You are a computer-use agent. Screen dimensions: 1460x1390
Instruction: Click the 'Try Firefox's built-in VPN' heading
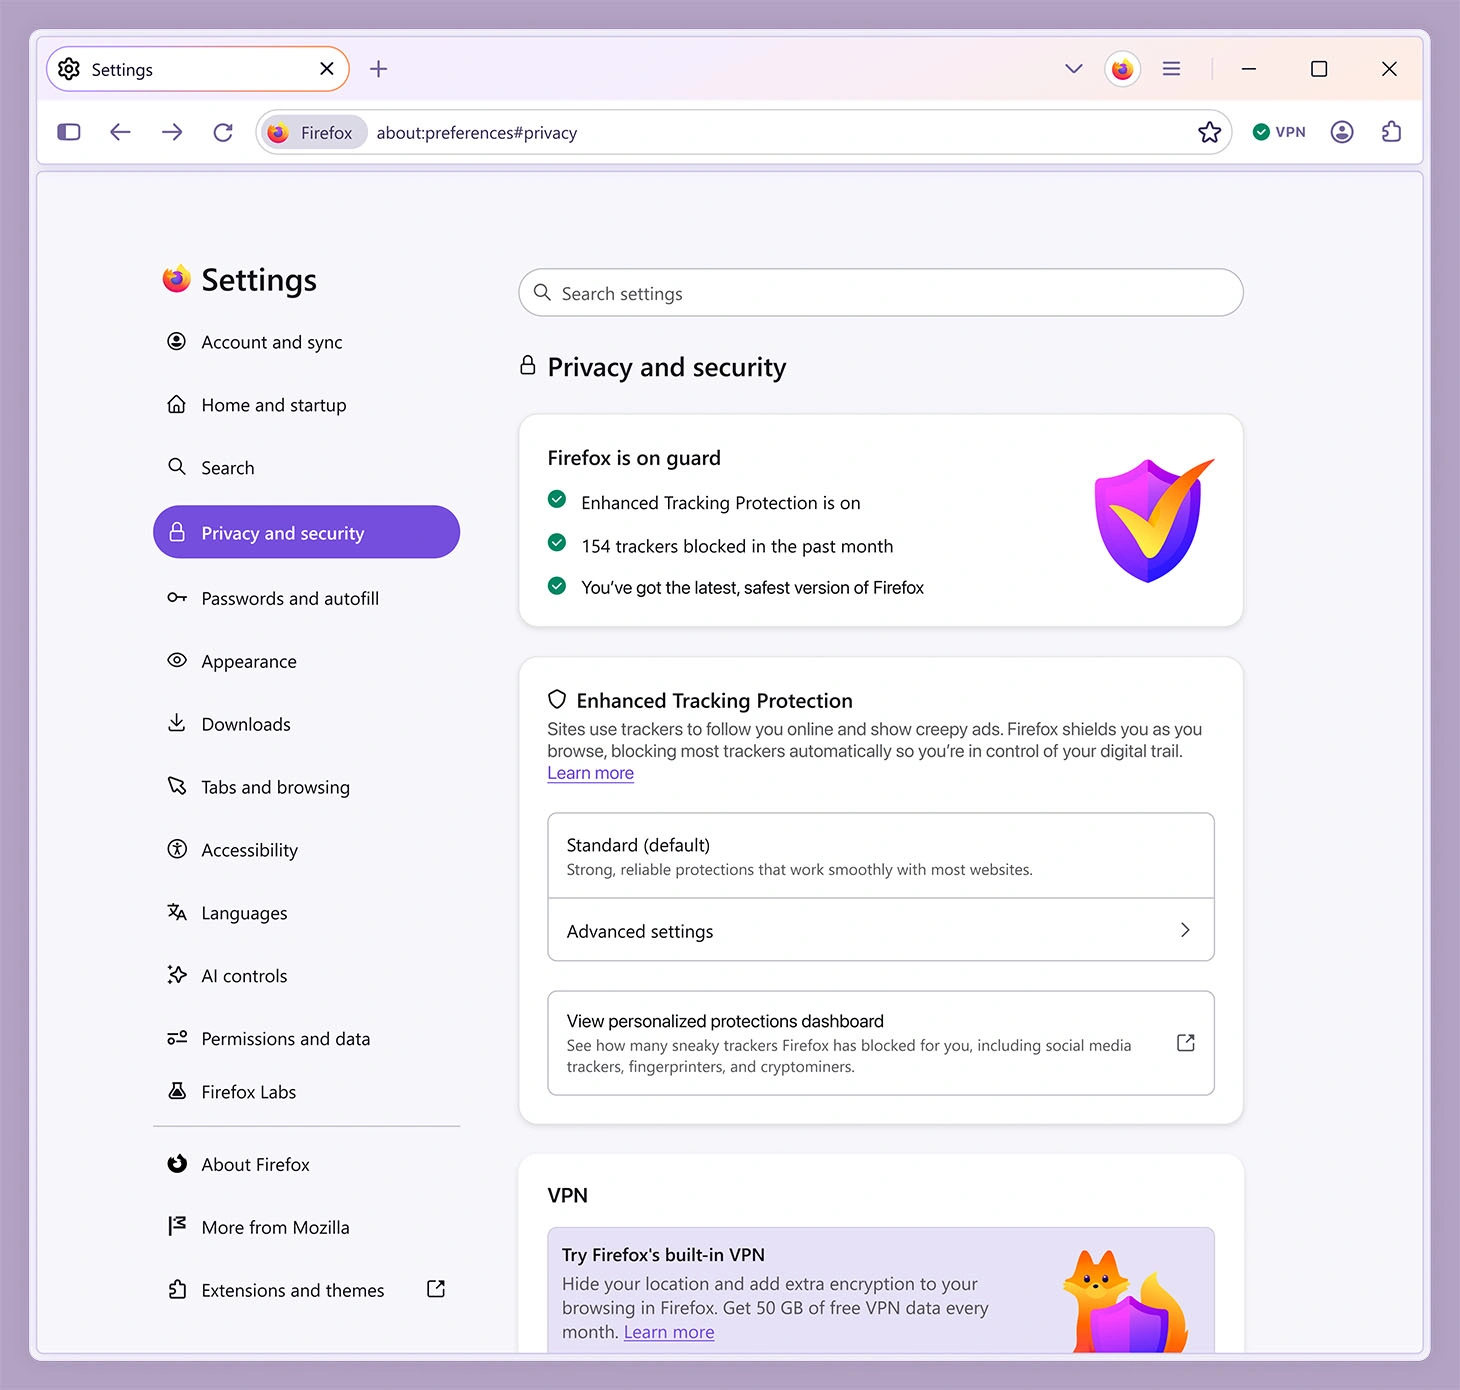(x=663, y=1255)
